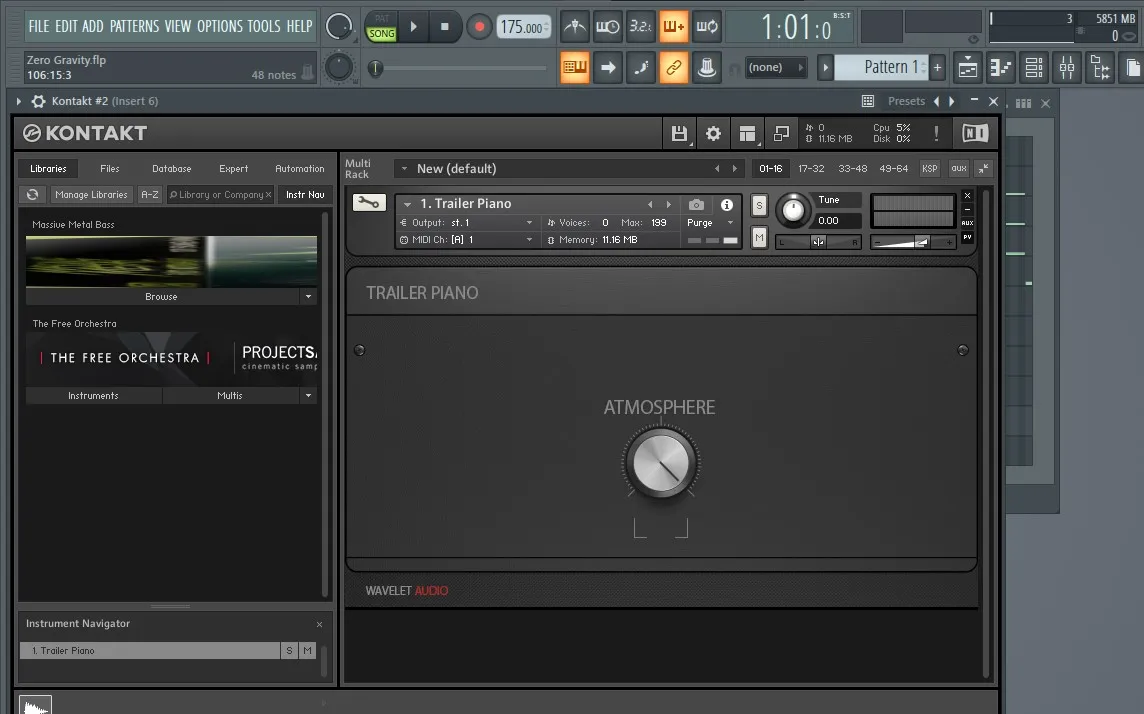Switch to the Database tab

pos(171,168)
